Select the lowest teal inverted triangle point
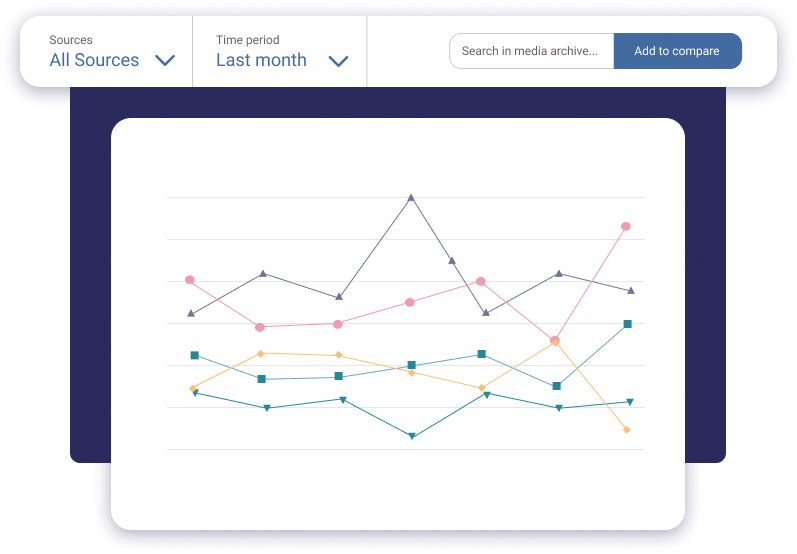Viewport: 797px width, 554px height. [412, 436]
